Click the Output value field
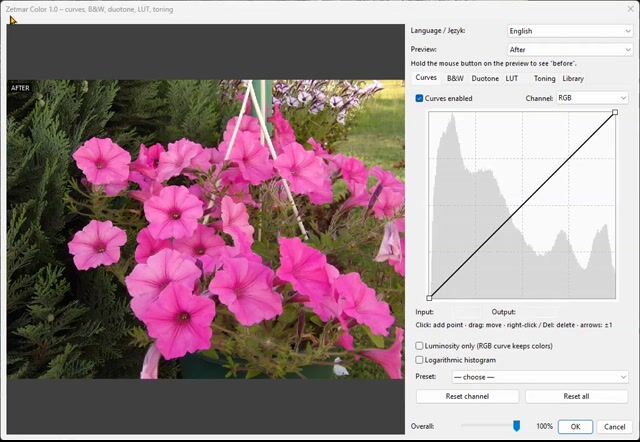This screenshot has width=640, height=442. click(541, 312)
